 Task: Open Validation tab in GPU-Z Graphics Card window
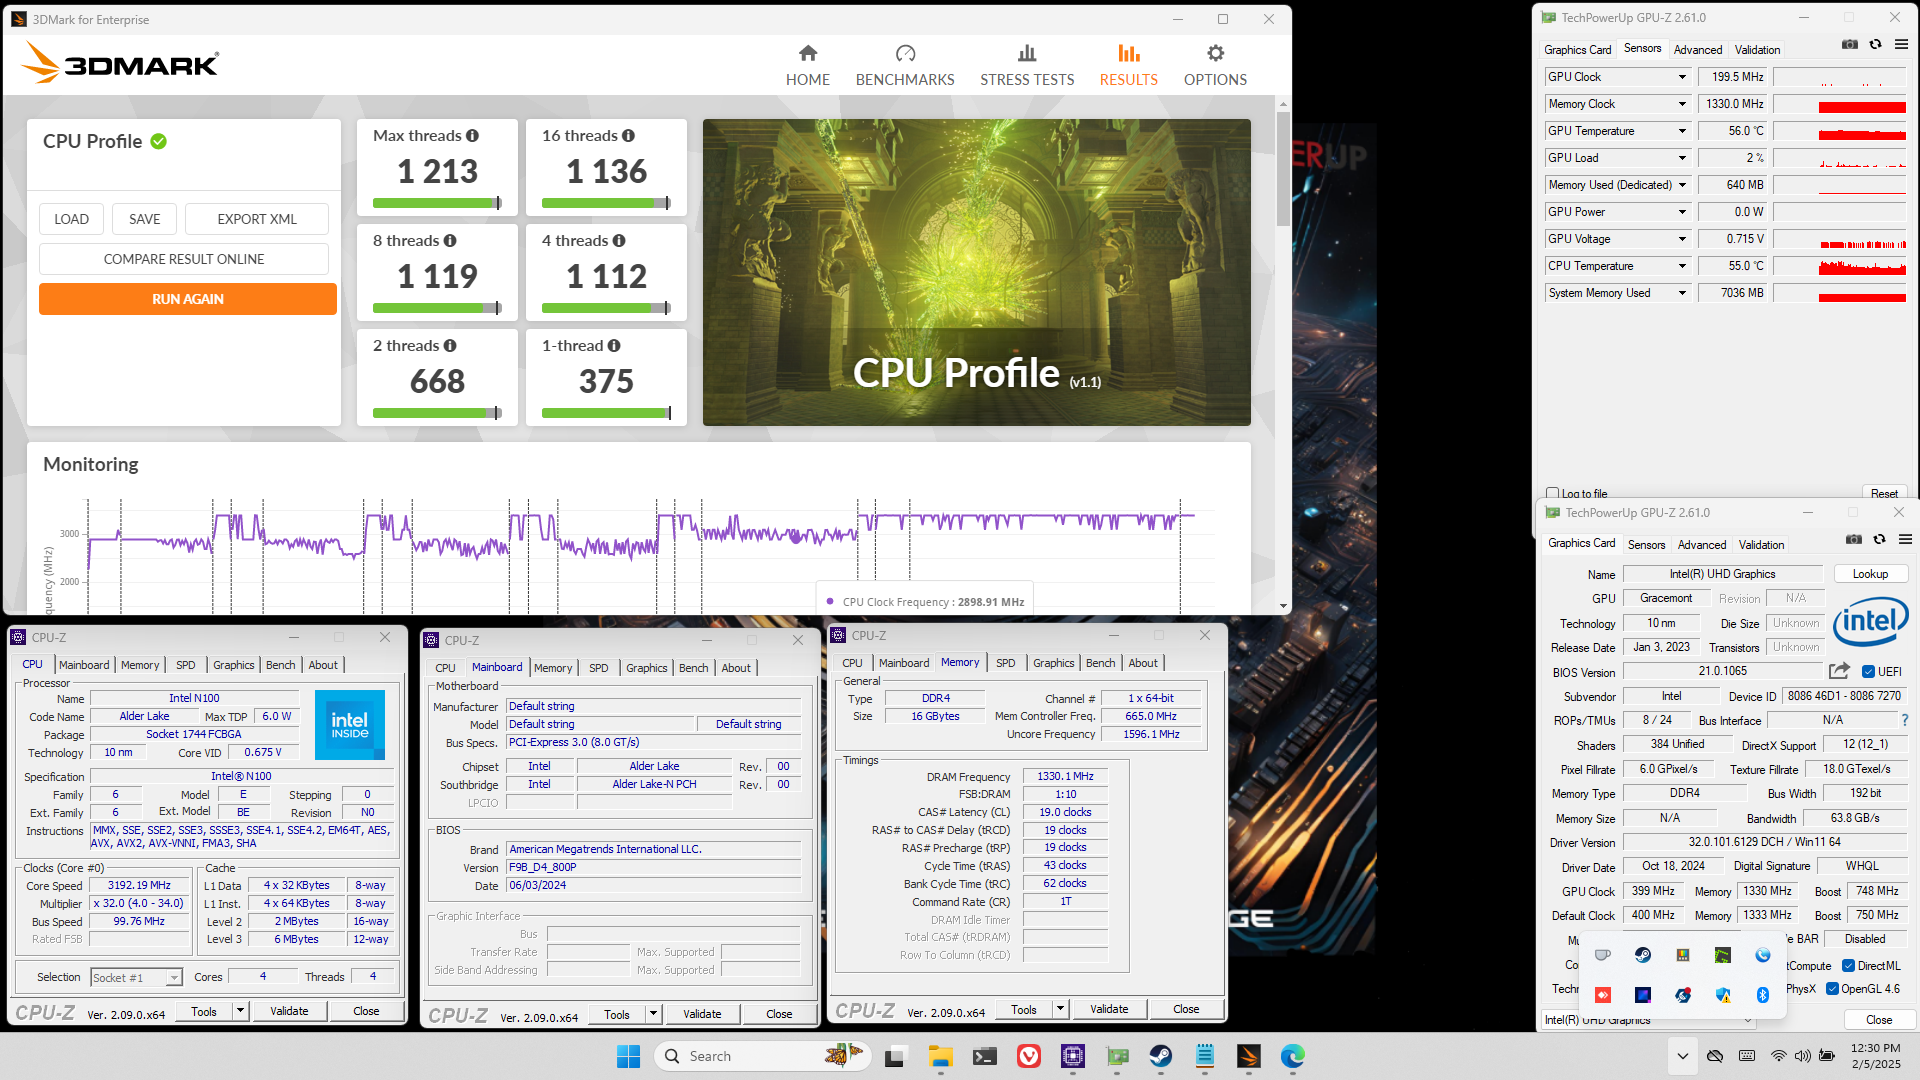[1761, 545]
